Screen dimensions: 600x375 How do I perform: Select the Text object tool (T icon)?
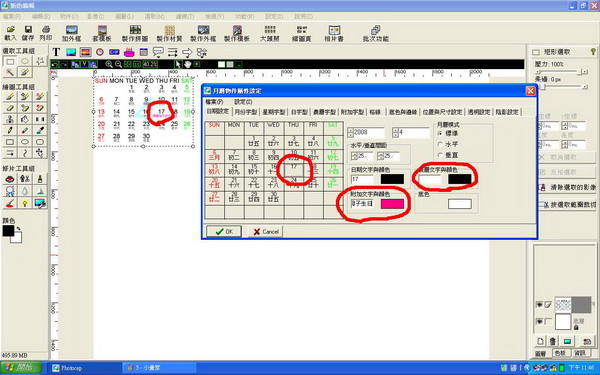(x=56, y=52)
